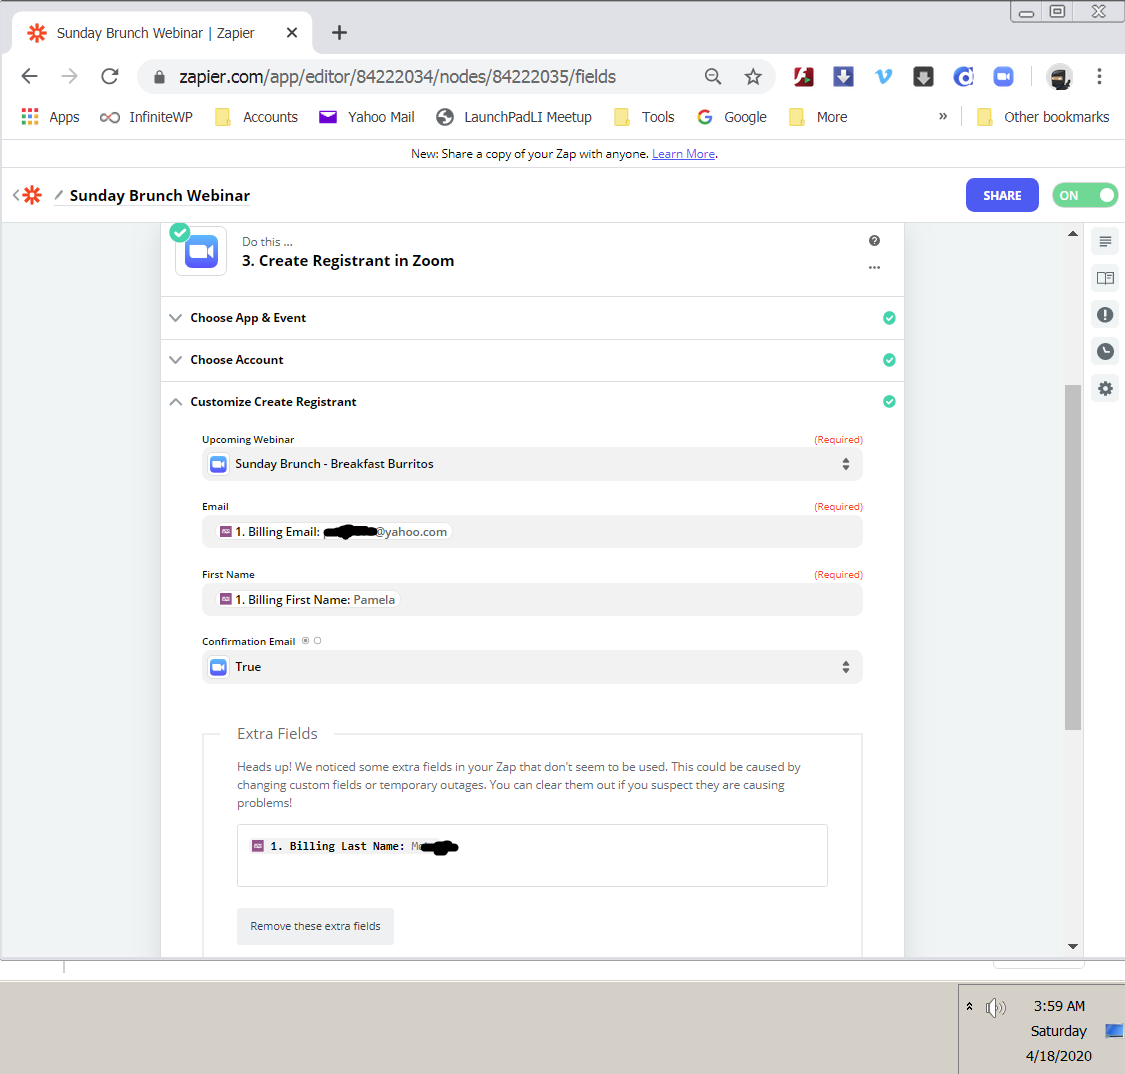Close the Sunday Brunch Webinar tab

[x=292, y=33]
